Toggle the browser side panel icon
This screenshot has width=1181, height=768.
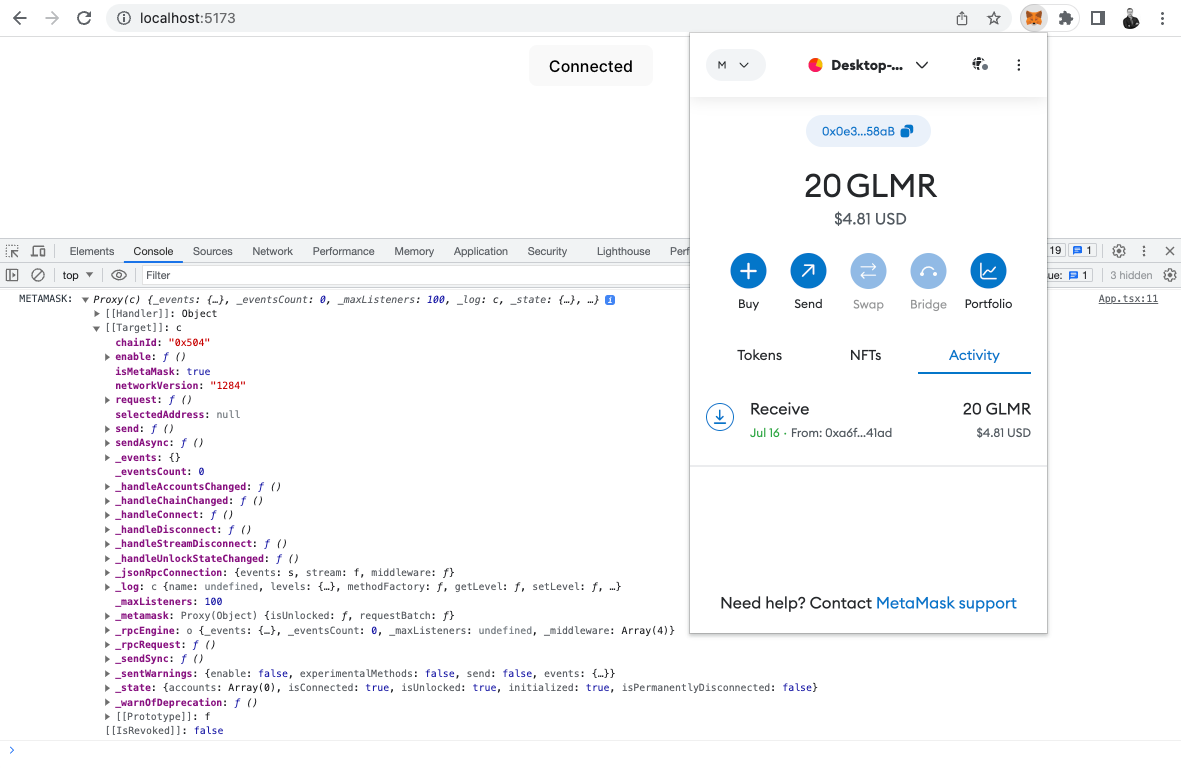click(x=1098, y=18)
